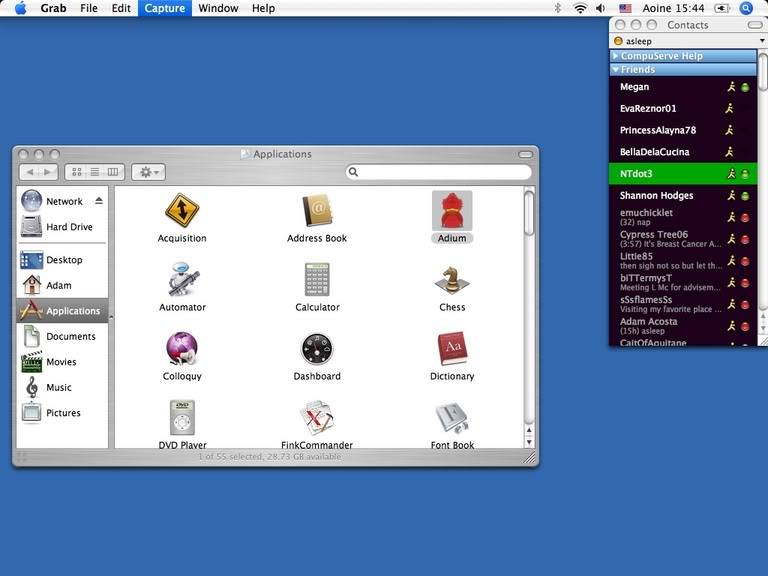Open the Acquisition application icon
This screenshot has width=768, height=576.
(x=182, y=211)
